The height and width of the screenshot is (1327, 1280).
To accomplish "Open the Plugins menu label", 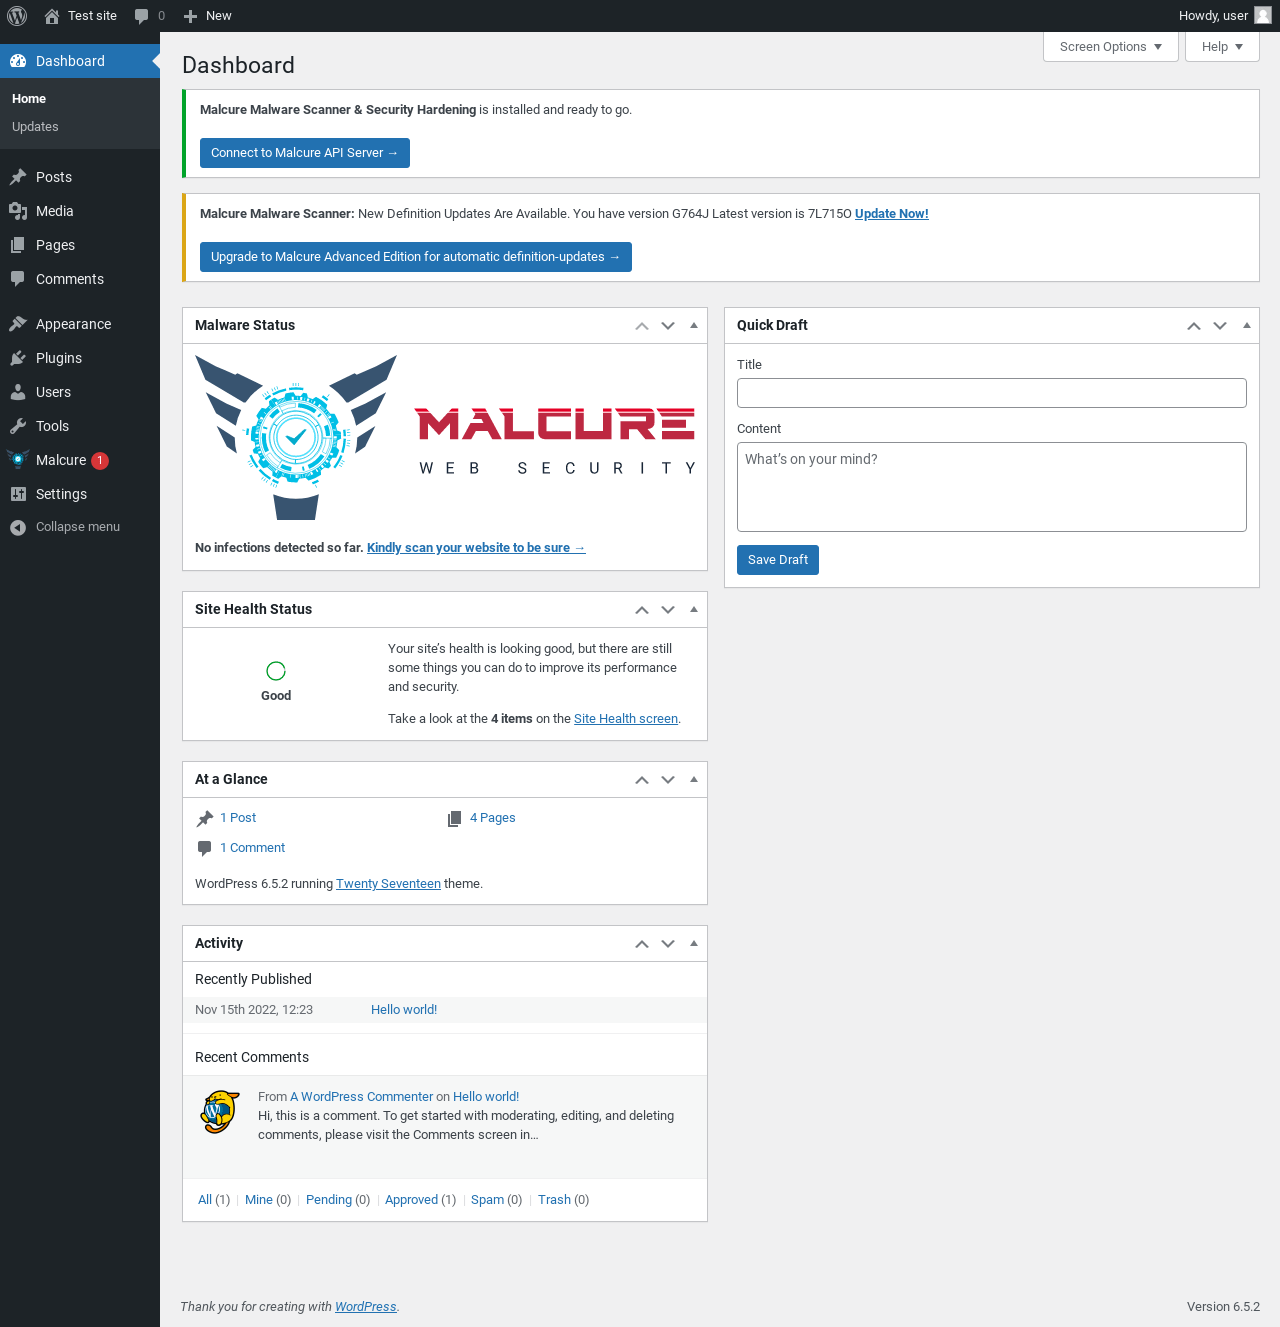I will click(59, 358).
